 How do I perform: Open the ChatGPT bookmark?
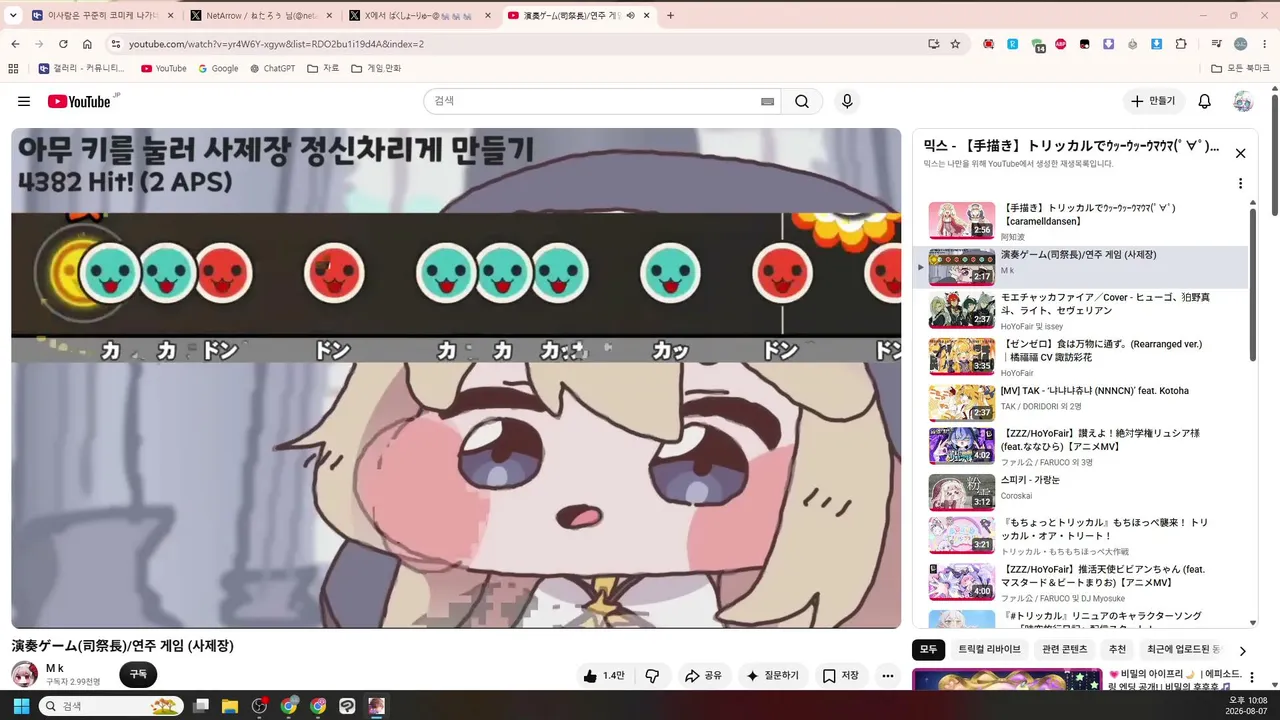click(x=272, y=68)
